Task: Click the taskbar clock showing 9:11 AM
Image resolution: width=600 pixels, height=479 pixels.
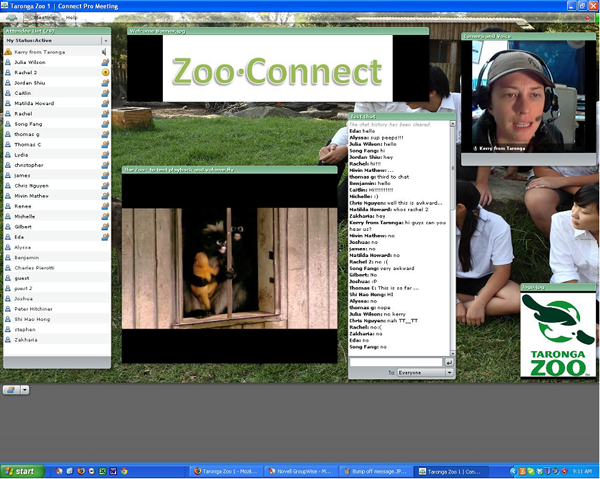Action: tap(582, 472)
